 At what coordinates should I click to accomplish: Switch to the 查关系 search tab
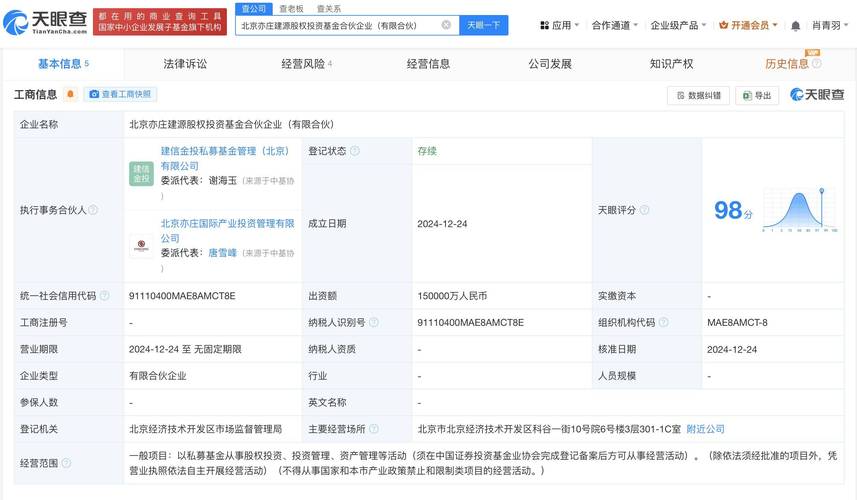click(x=328, y=9)
